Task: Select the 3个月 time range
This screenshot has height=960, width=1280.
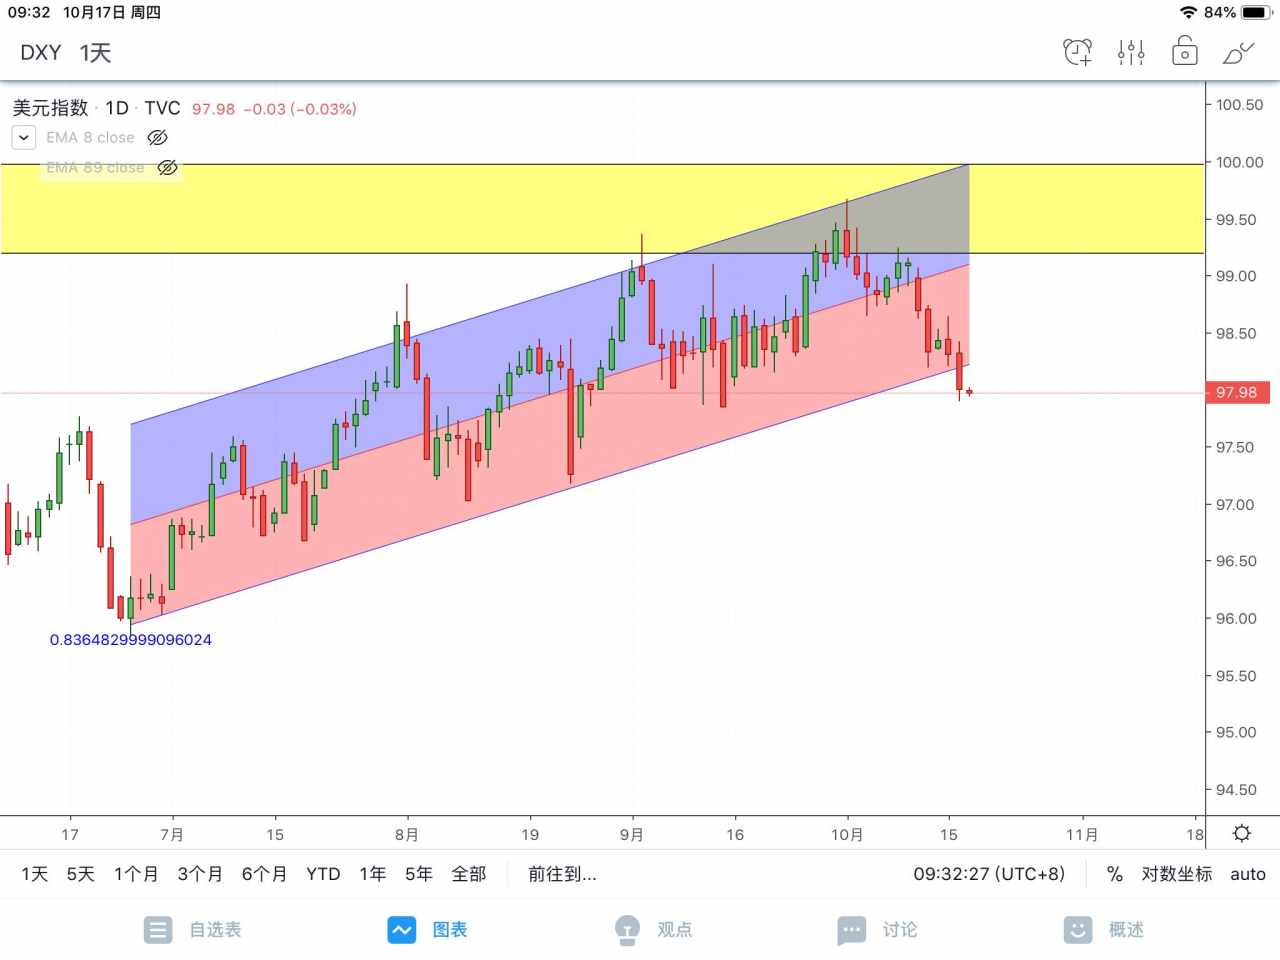Action: (200, 874)
